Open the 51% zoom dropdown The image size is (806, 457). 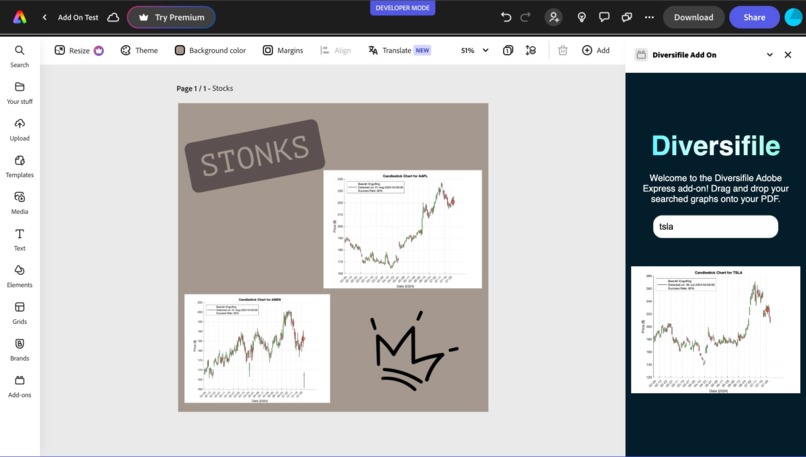point(474,50)
